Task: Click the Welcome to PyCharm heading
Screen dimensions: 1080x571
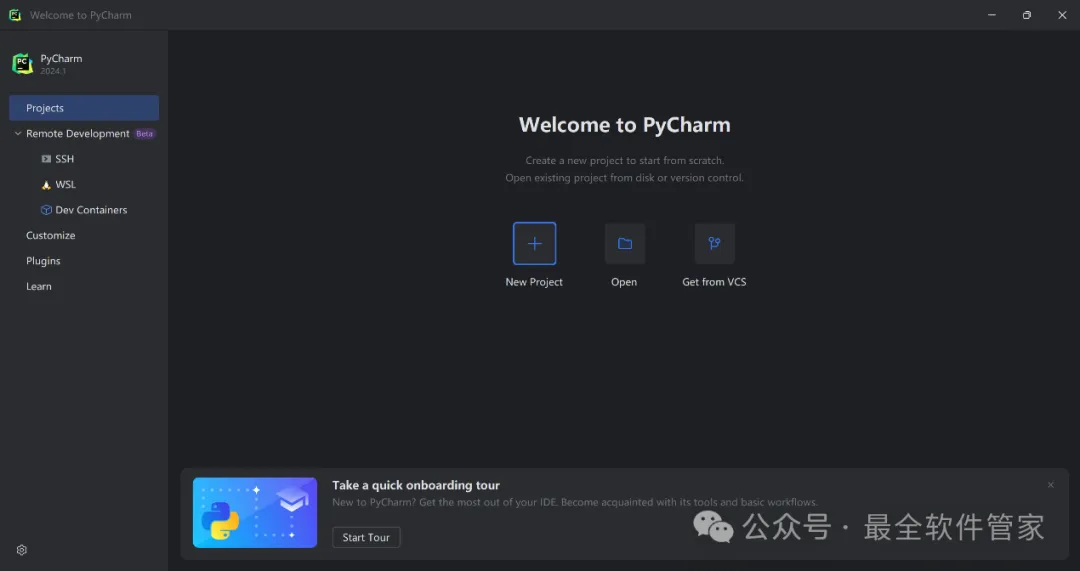Action: (x=625, y=125)
